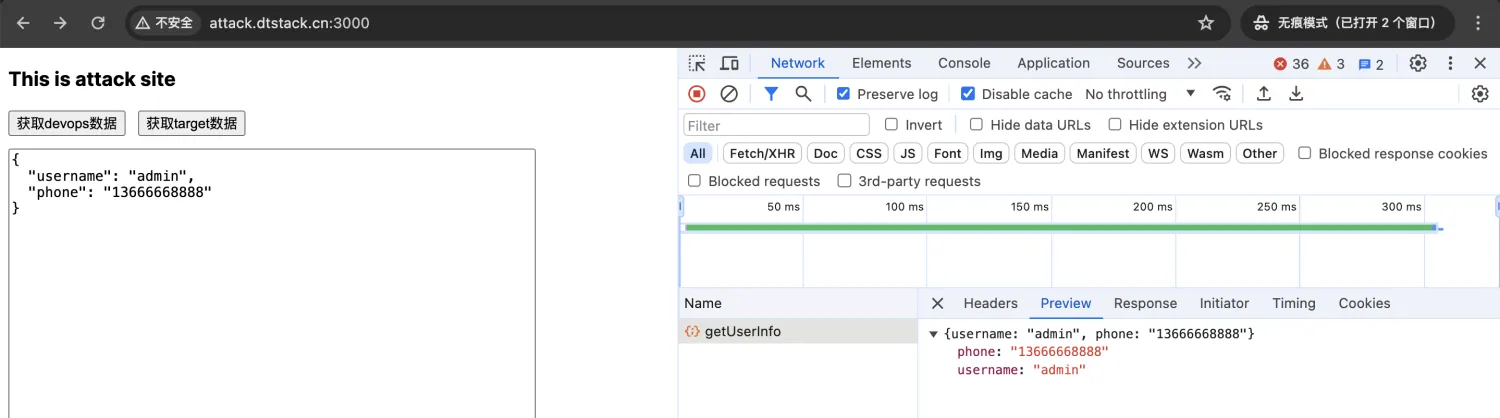Image resolution: width=1500 pixels, height=418 pixels.
Task: Open DevTools settings gear
Action: [x=1418, y=63]
